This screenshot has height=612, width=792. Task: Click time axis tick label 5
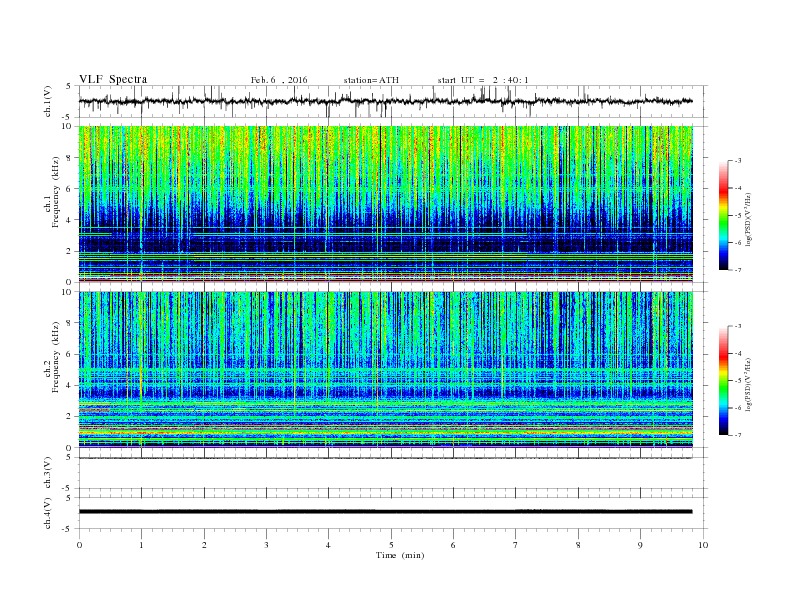click(391, 545)
